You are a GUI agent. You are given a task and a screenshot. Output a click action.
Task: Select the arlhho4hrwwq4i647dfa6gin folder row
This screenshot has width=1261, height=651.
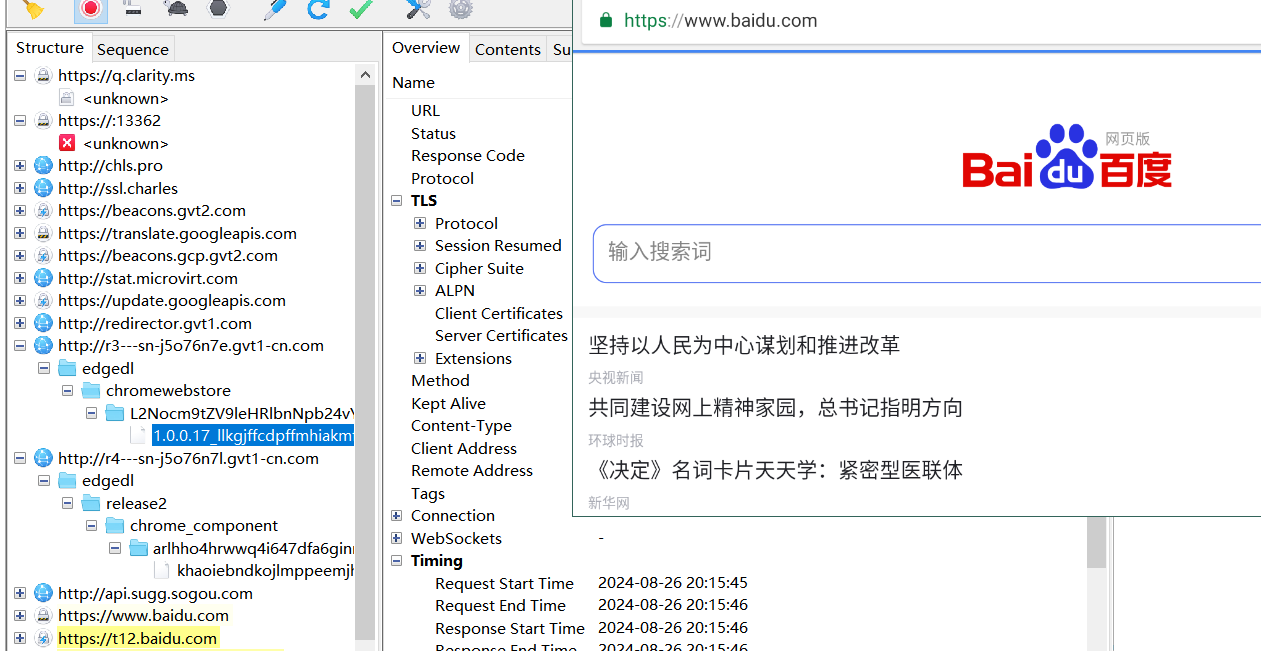point(253,548)
